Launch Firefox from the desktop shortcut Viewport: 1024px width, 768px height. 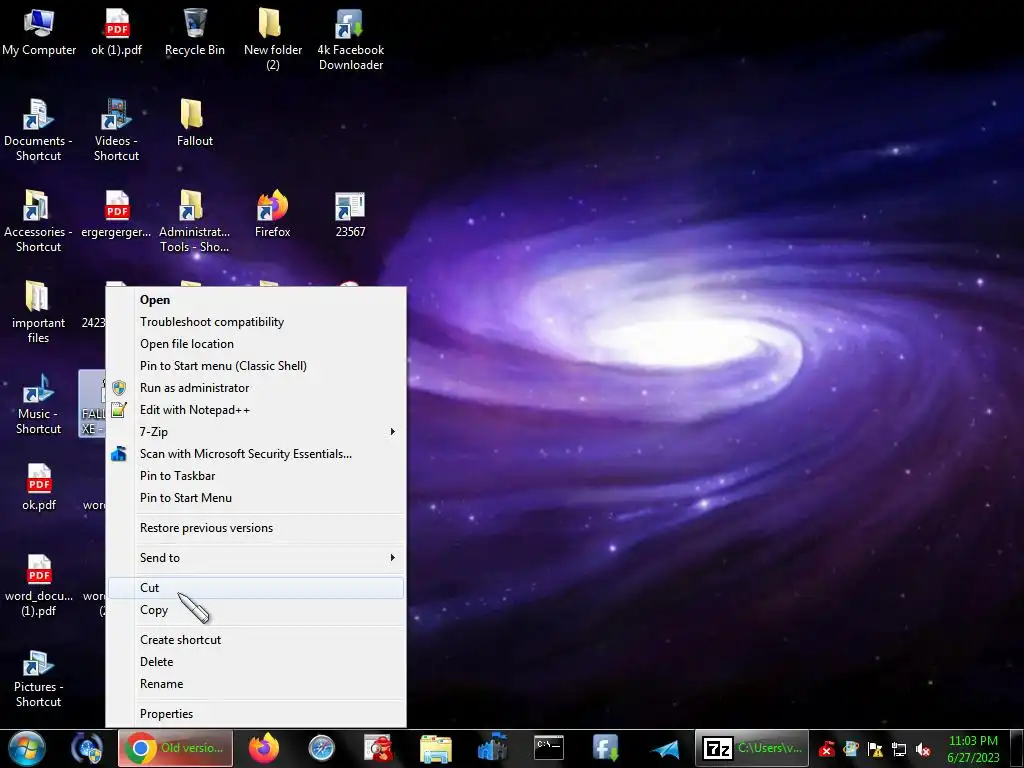click(273, 214)
